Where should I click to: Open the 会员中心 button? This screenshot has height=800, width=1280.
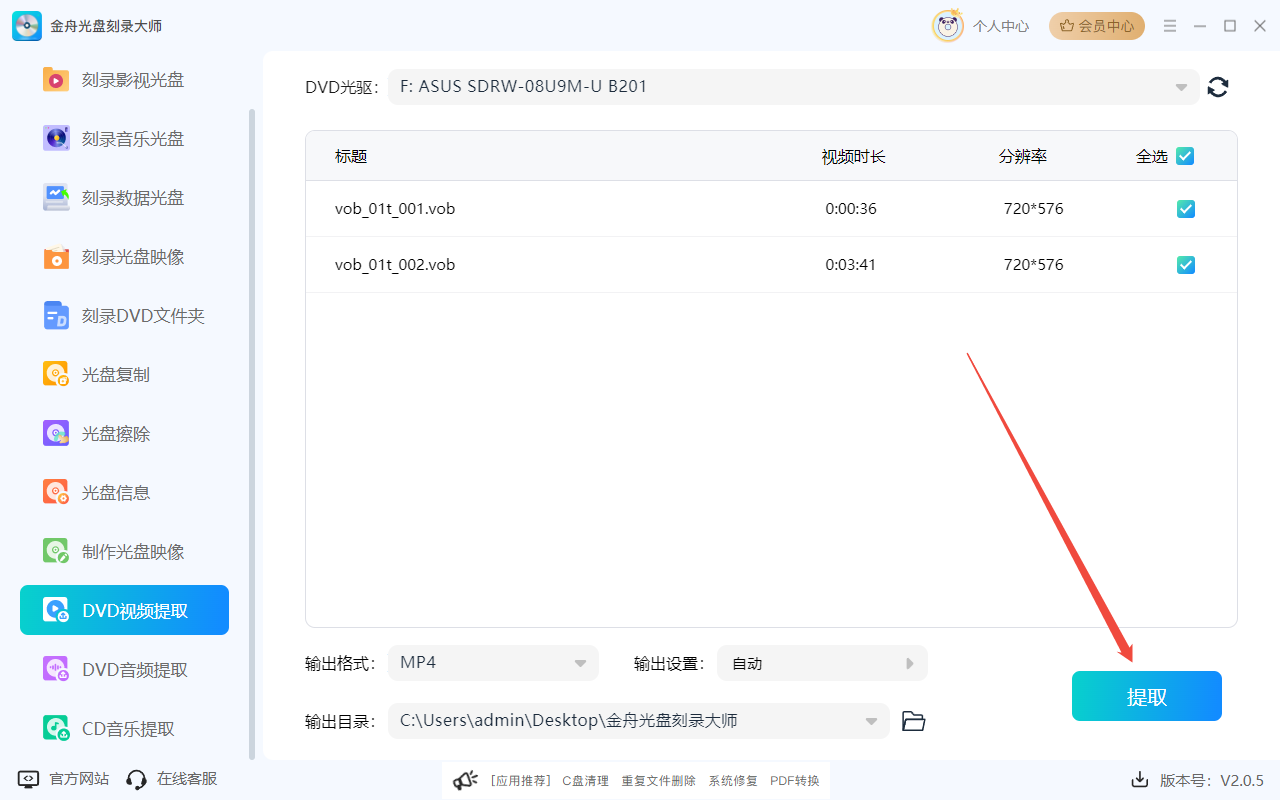[1097, 26]
